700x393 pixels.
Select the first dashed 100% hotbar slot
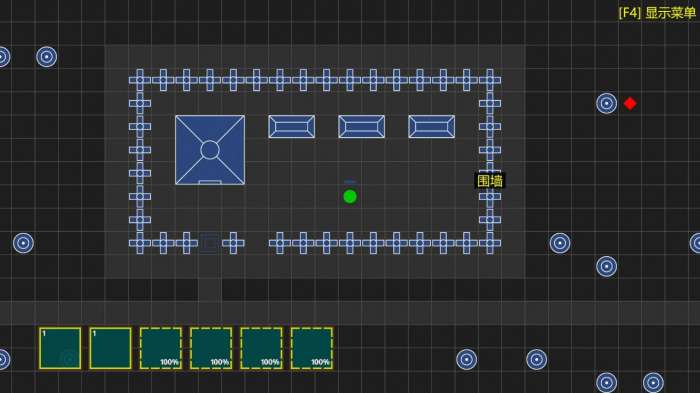point(161,348)
